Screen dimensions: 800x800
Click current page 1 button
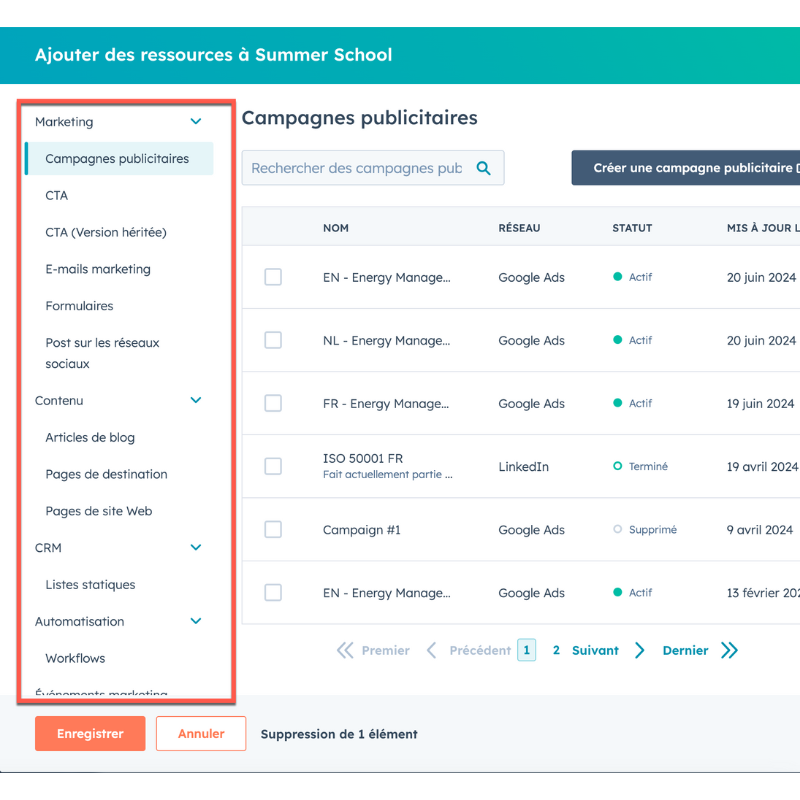pyautogui.click(x=527, y=650)
